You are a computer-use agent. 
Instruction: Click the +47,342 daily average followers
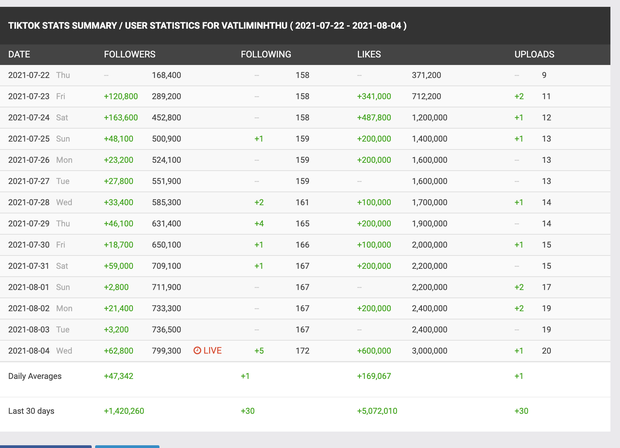click(119, 376)
